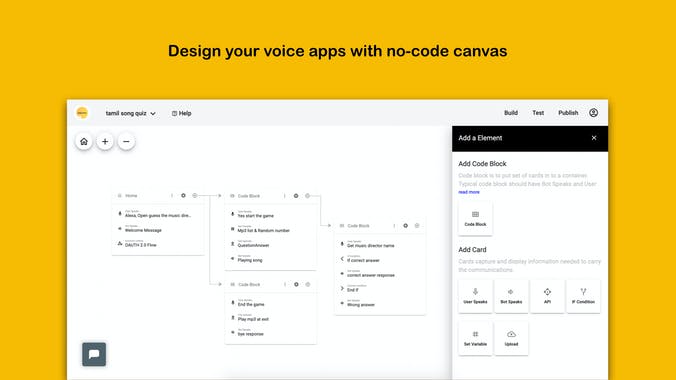This screenshot has width=676, height=380.
Task: Select the 'Mp3 list & Random number' card
Action: [x=270, y=229]
